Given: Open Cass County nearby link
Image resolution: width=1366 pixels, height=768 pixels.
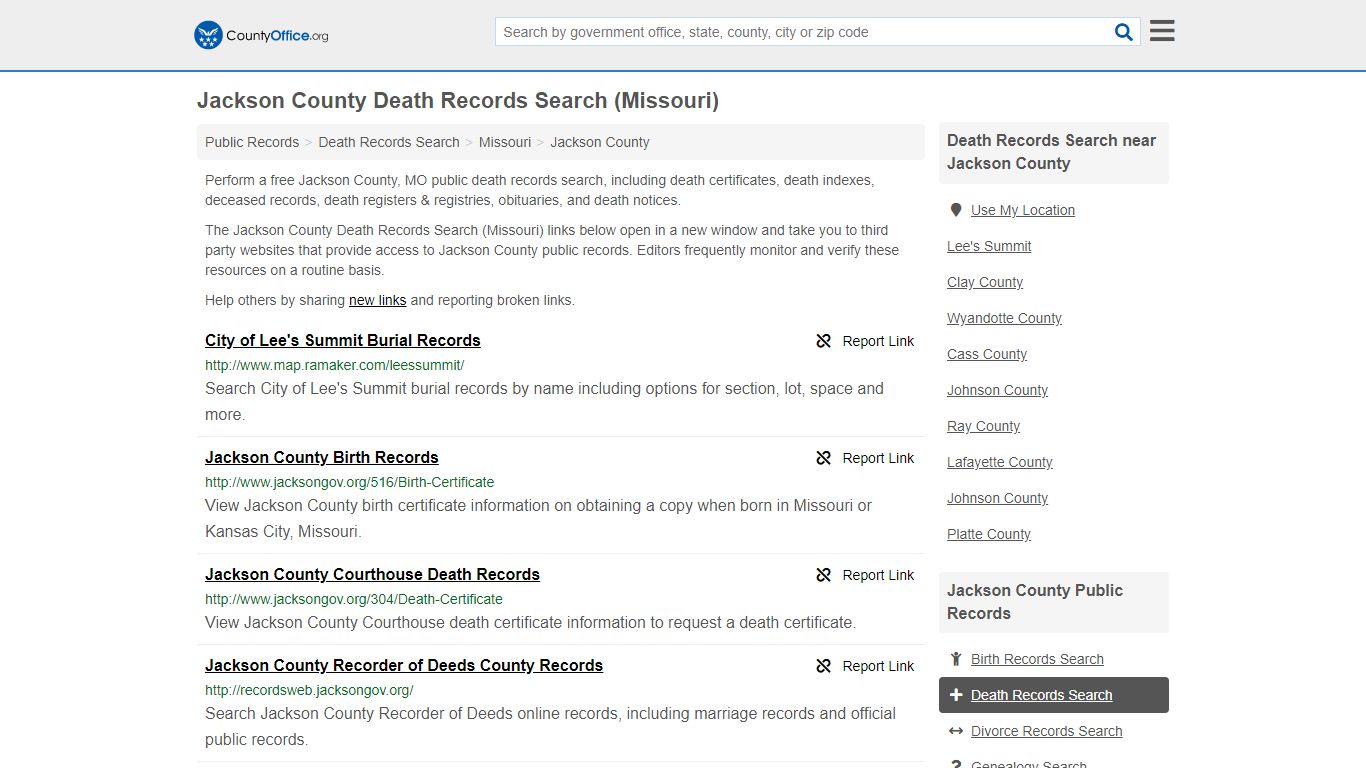Looking at the screenshot, I should [987, 354].
